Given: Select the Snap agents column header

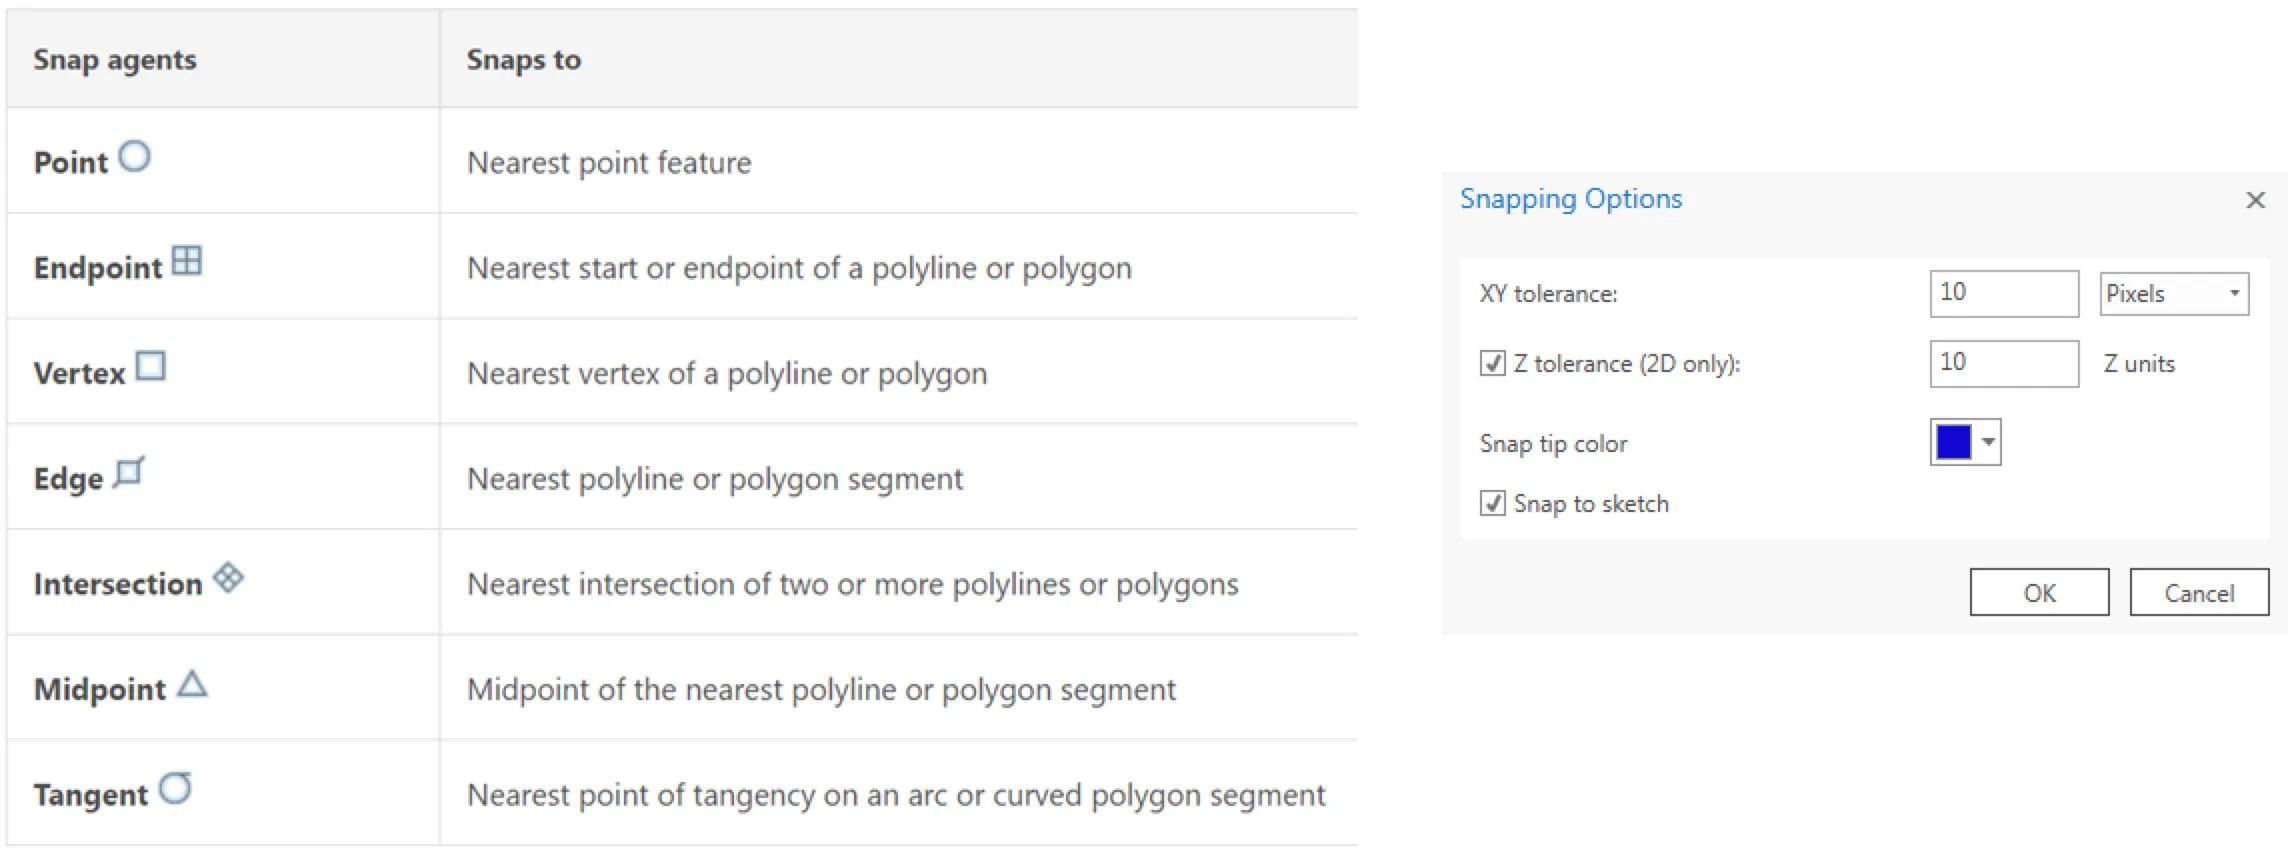Looking at the screenshot, I should coord(114,59).
